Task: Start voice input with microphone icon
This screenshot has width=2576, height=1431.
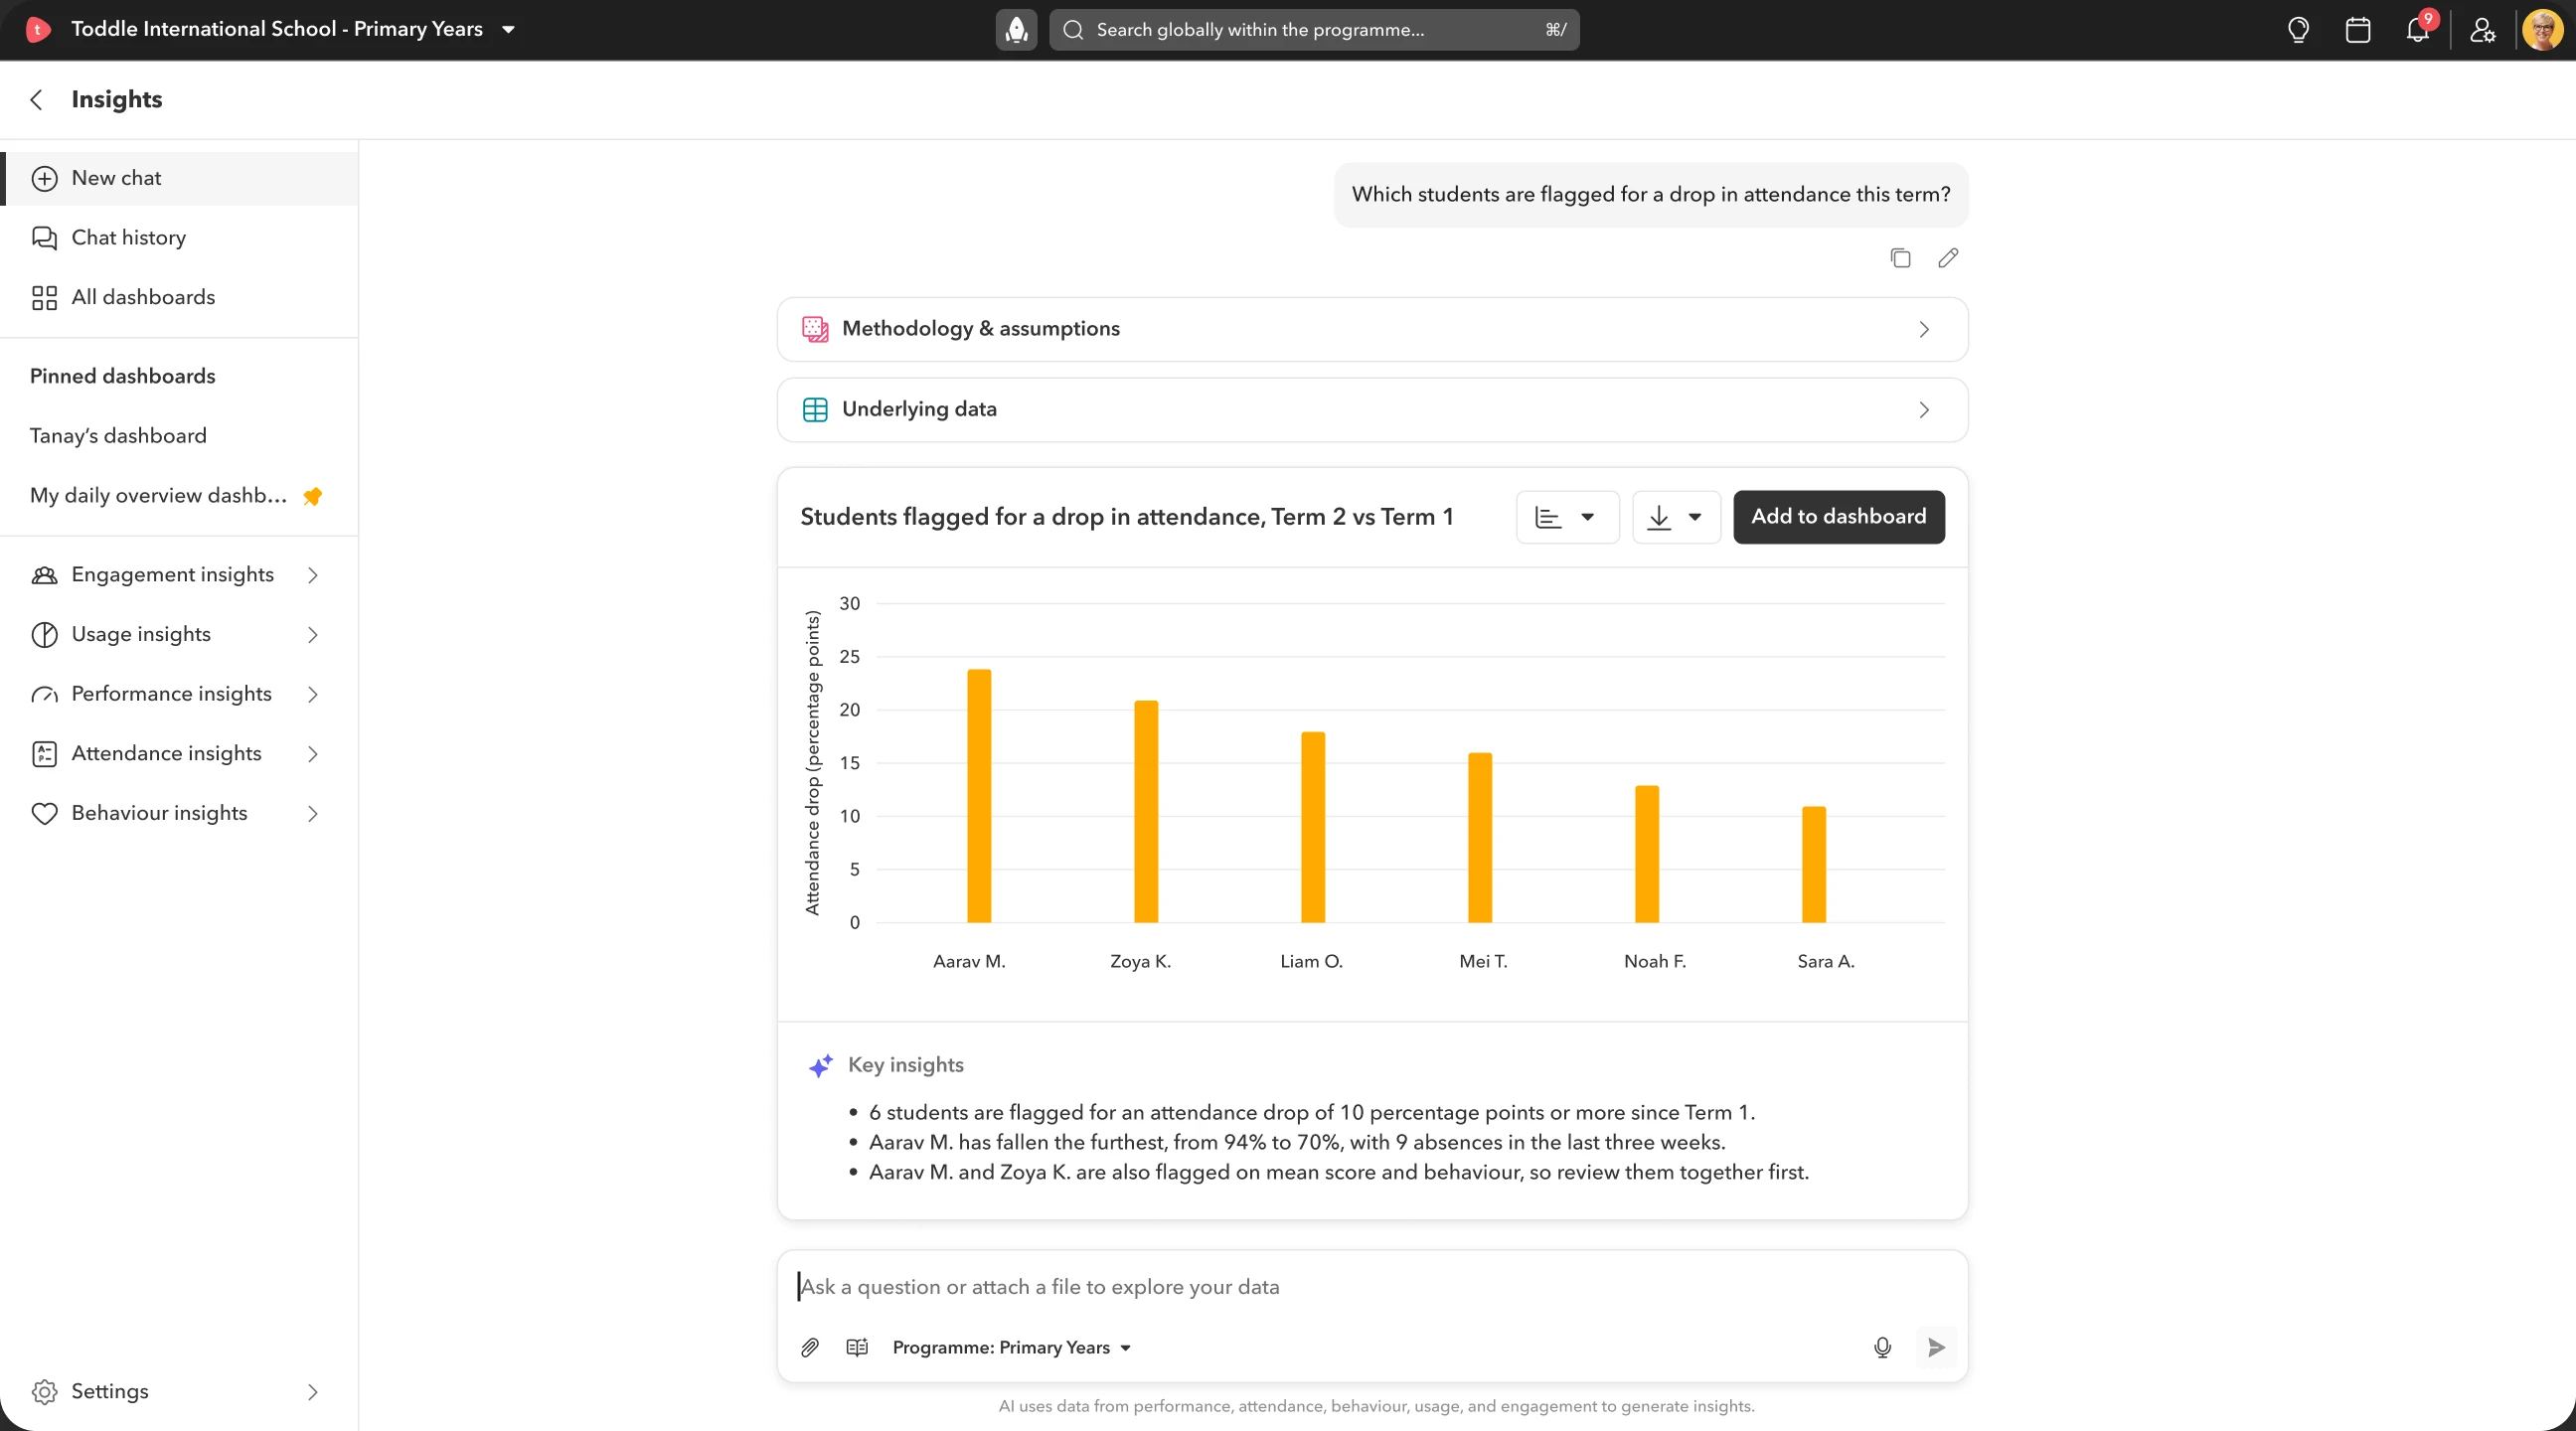Action: tap(1882, 1347)
